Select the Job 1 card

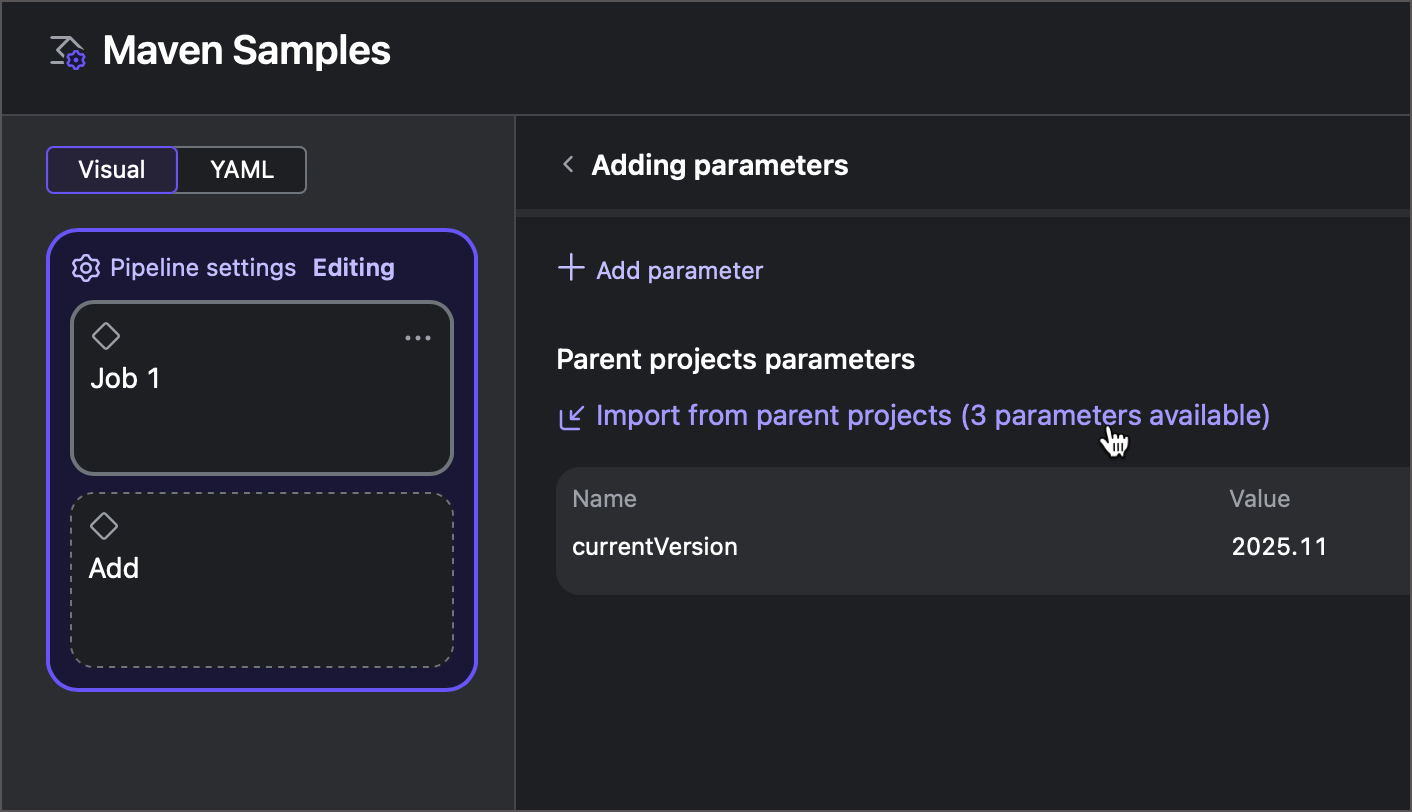click(x=261, y=388)
